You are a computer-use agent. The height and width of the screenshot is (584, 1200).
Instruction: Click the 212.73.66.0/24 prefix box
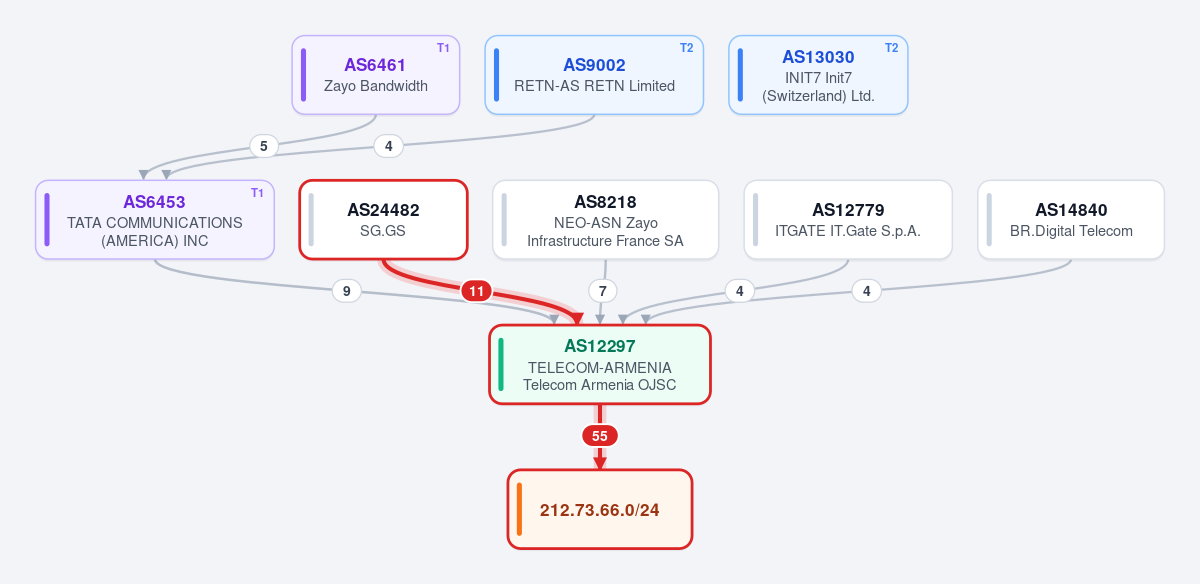click(600, 509)
